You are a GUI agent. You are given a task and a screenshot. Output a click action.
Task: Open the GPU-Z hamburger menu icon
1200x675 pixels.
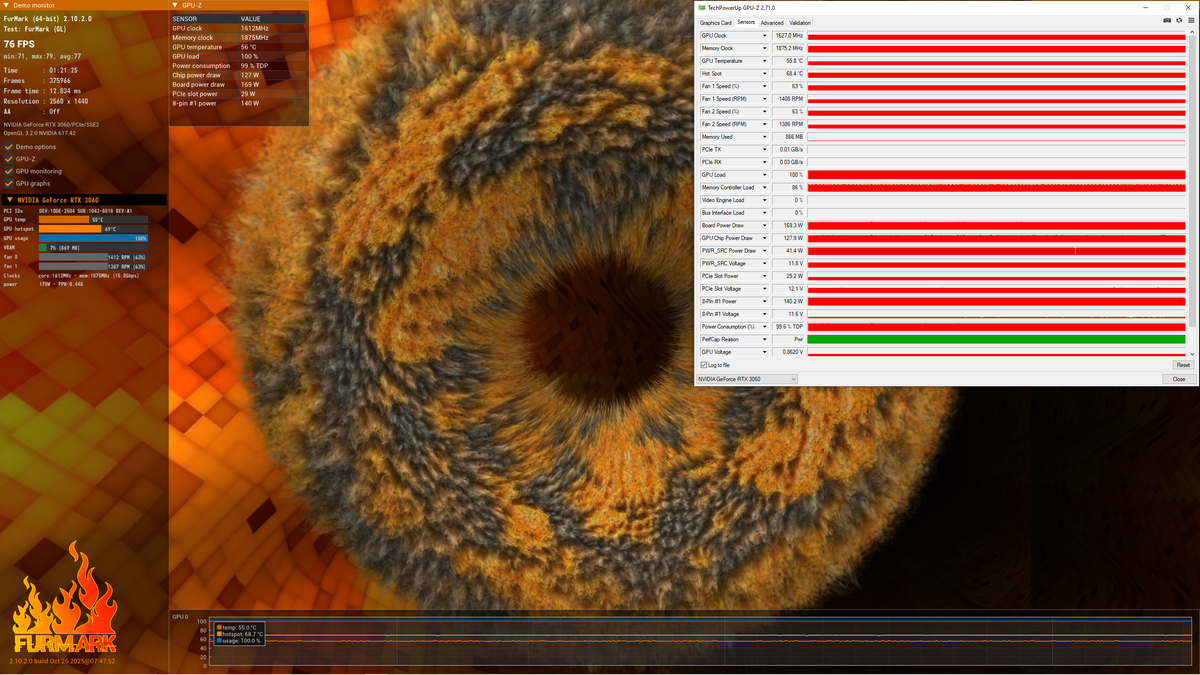click(x=1191, y=20)
